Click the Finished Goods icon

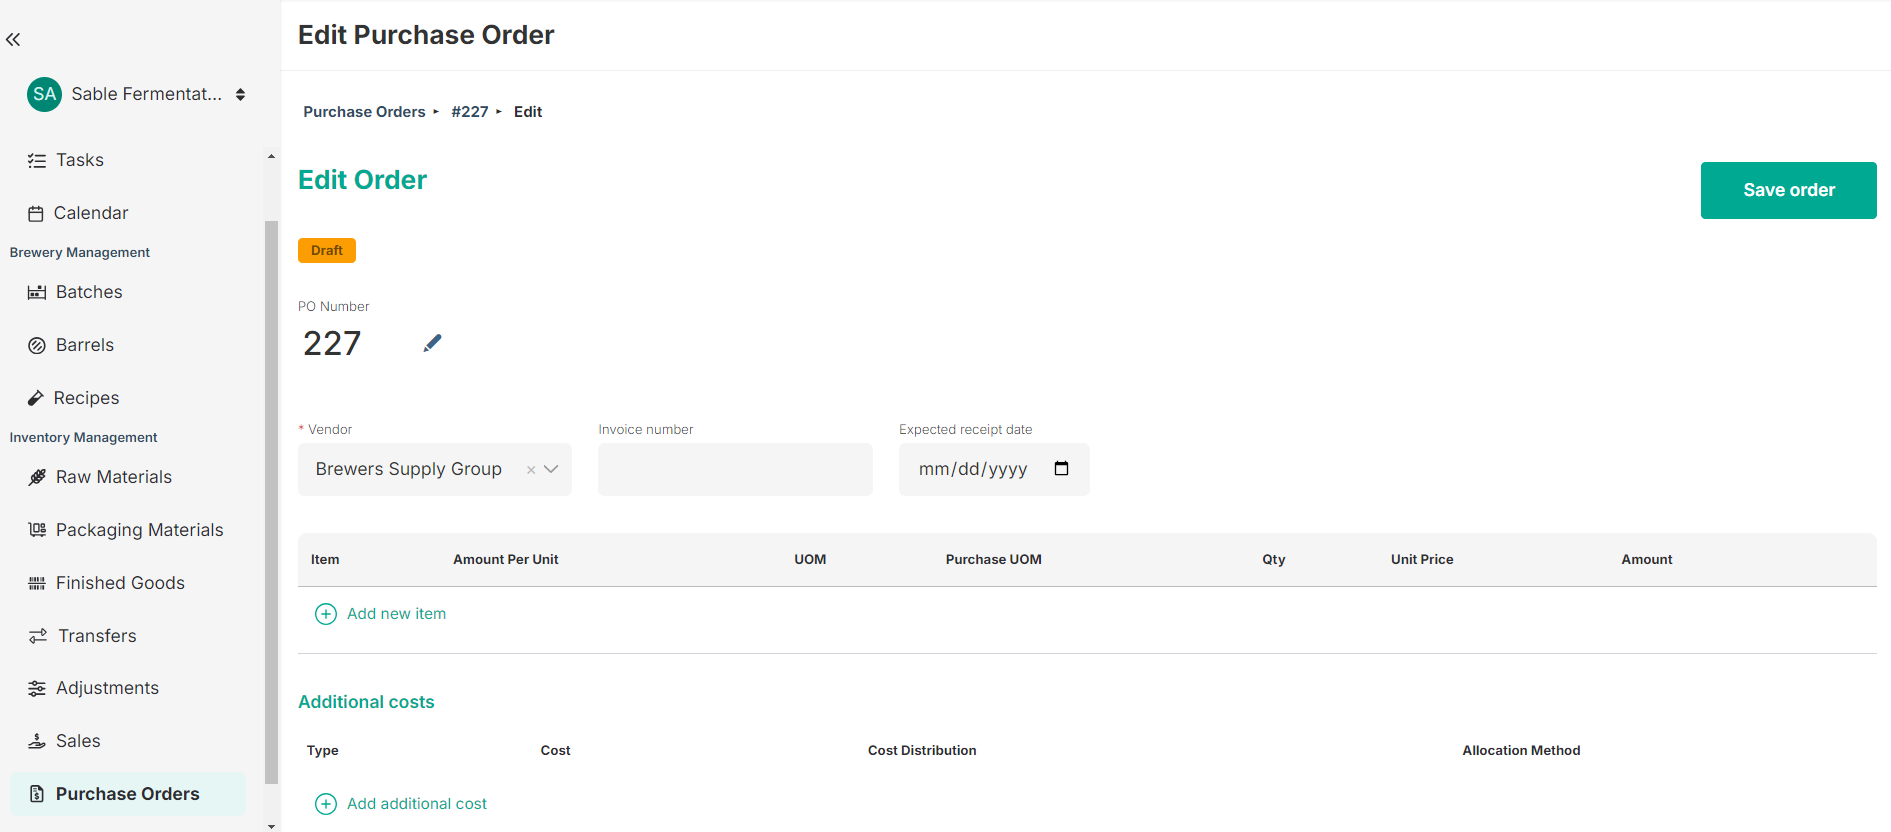(x=37, y=583)
